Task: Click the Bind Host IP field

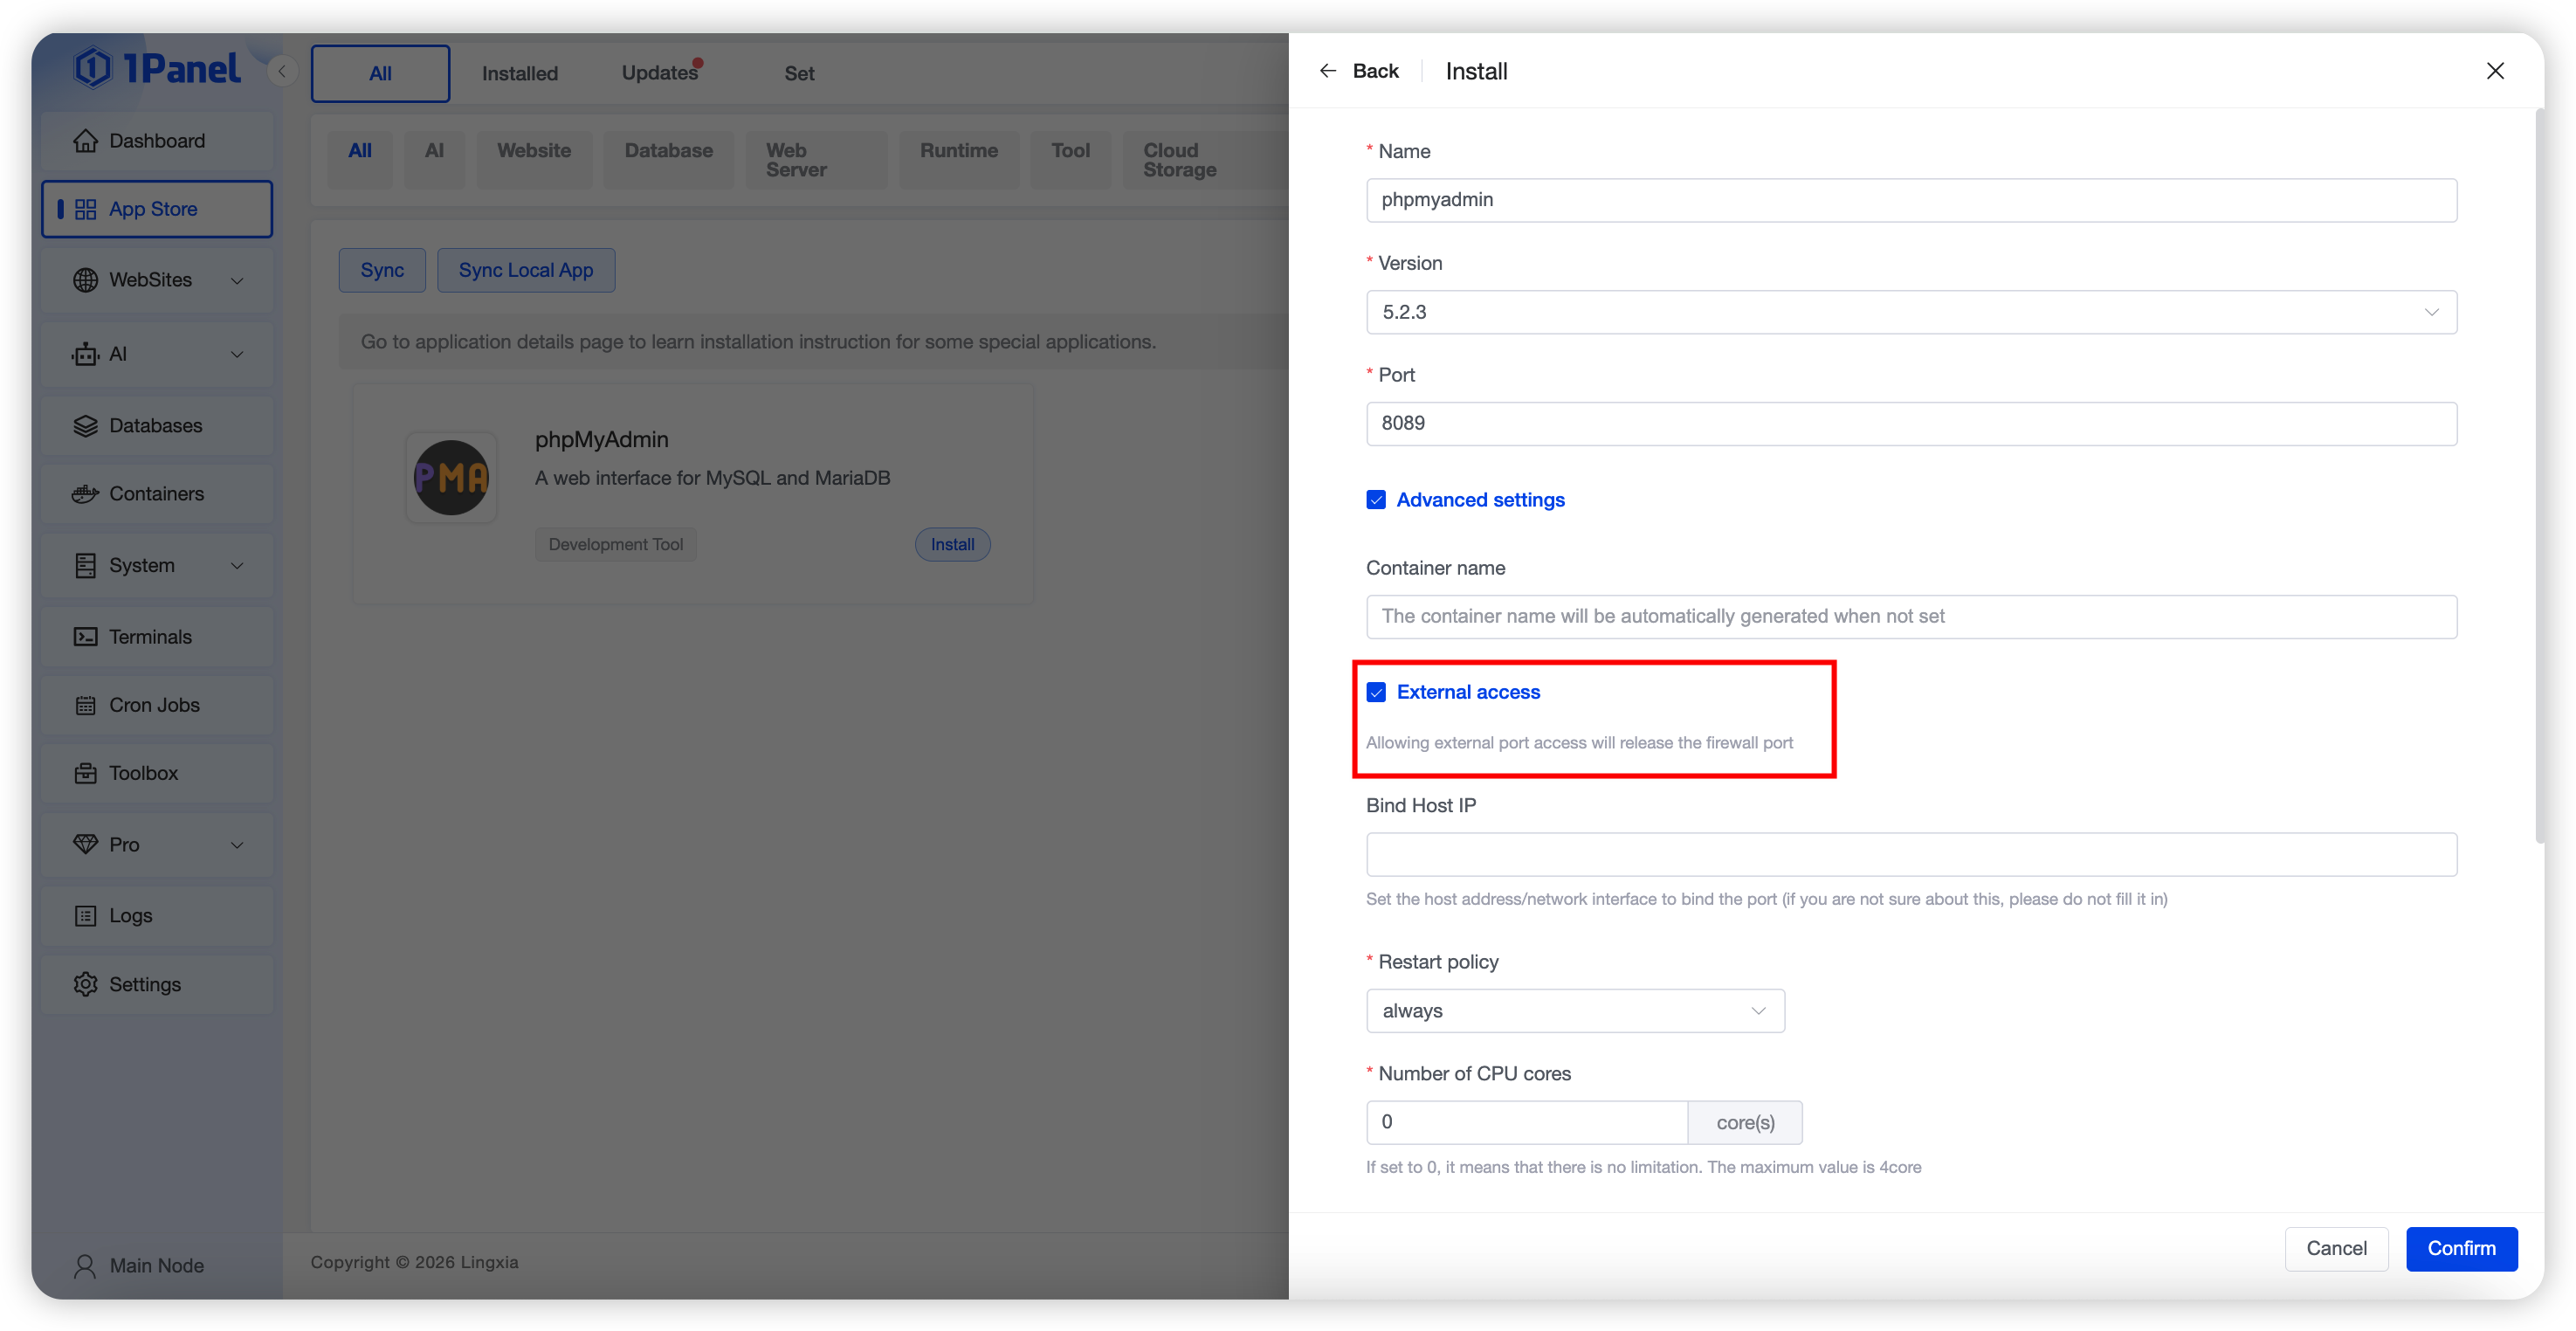Action: tap(1910, 855)
